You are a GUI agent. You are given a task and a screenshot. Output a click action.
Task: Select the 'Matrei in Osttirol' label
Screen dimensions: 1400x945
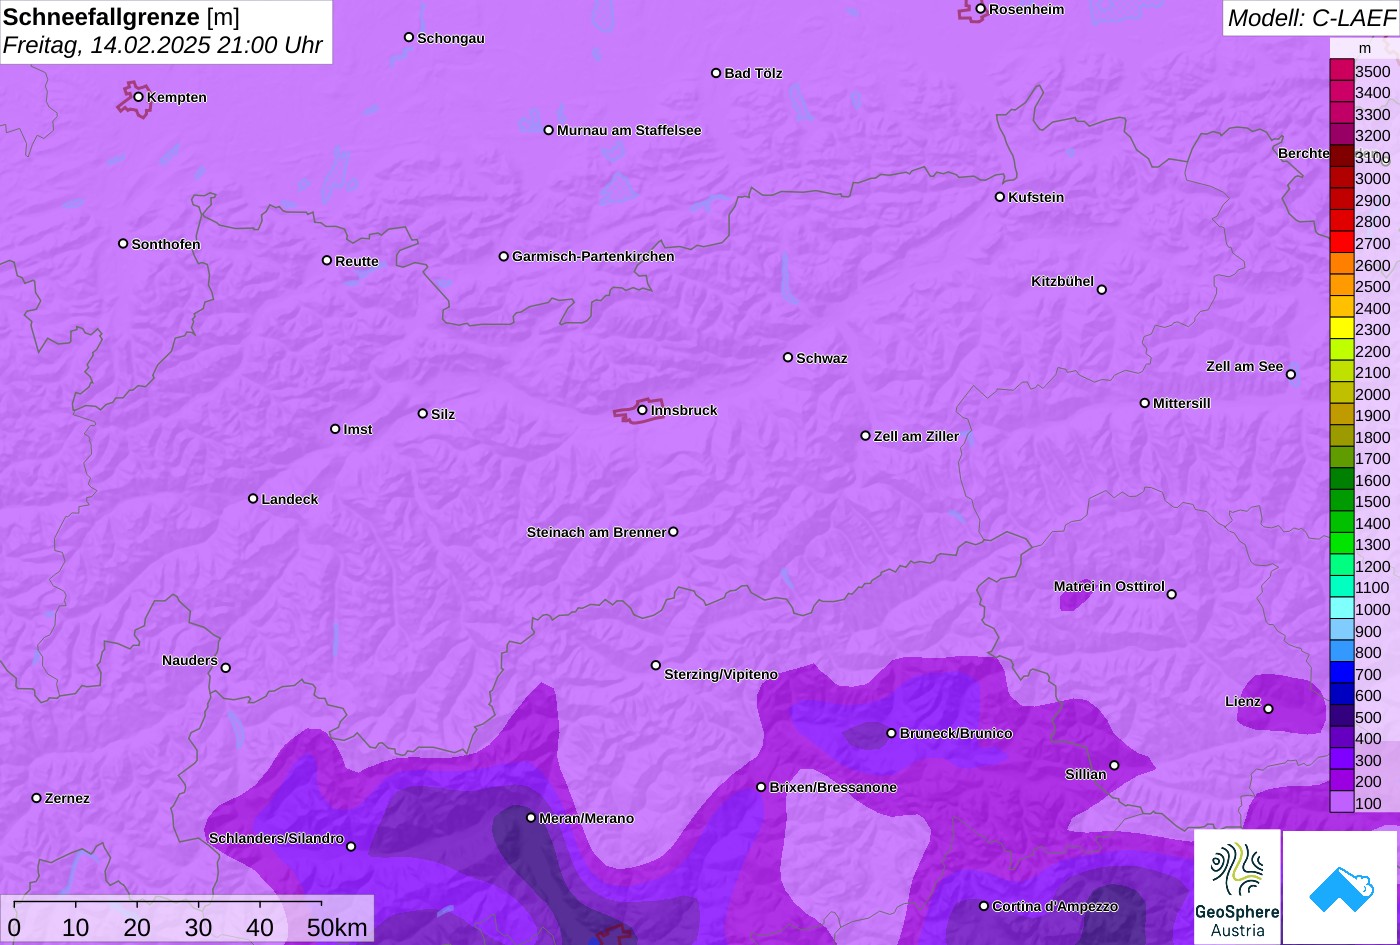tap(1109, 586)
